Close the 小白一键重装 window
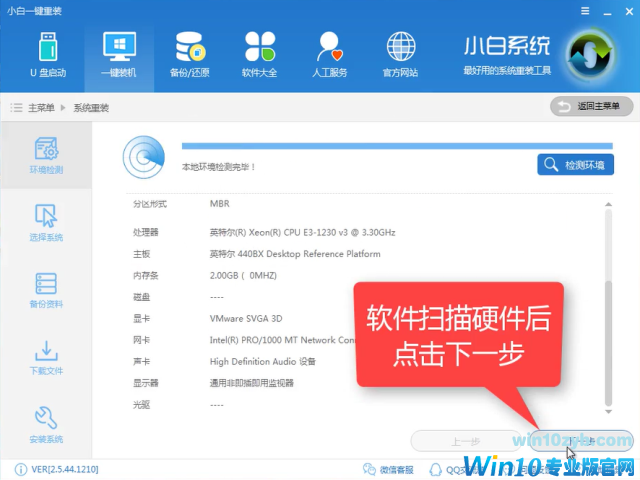Screen dimensions: 640x480 pyautogui.click(x=629, y=11)
